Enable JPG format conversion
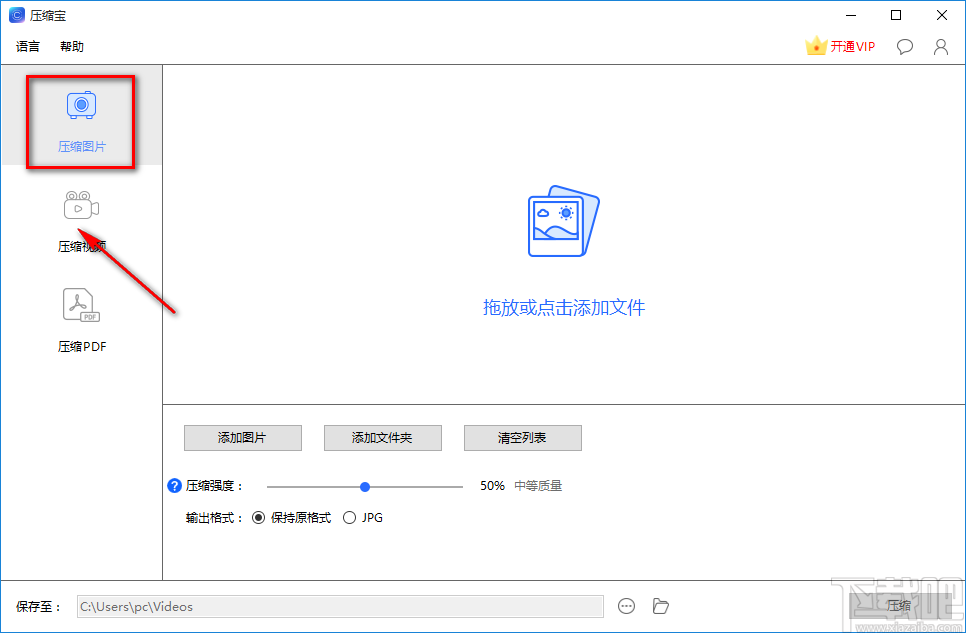 point(350,517)
